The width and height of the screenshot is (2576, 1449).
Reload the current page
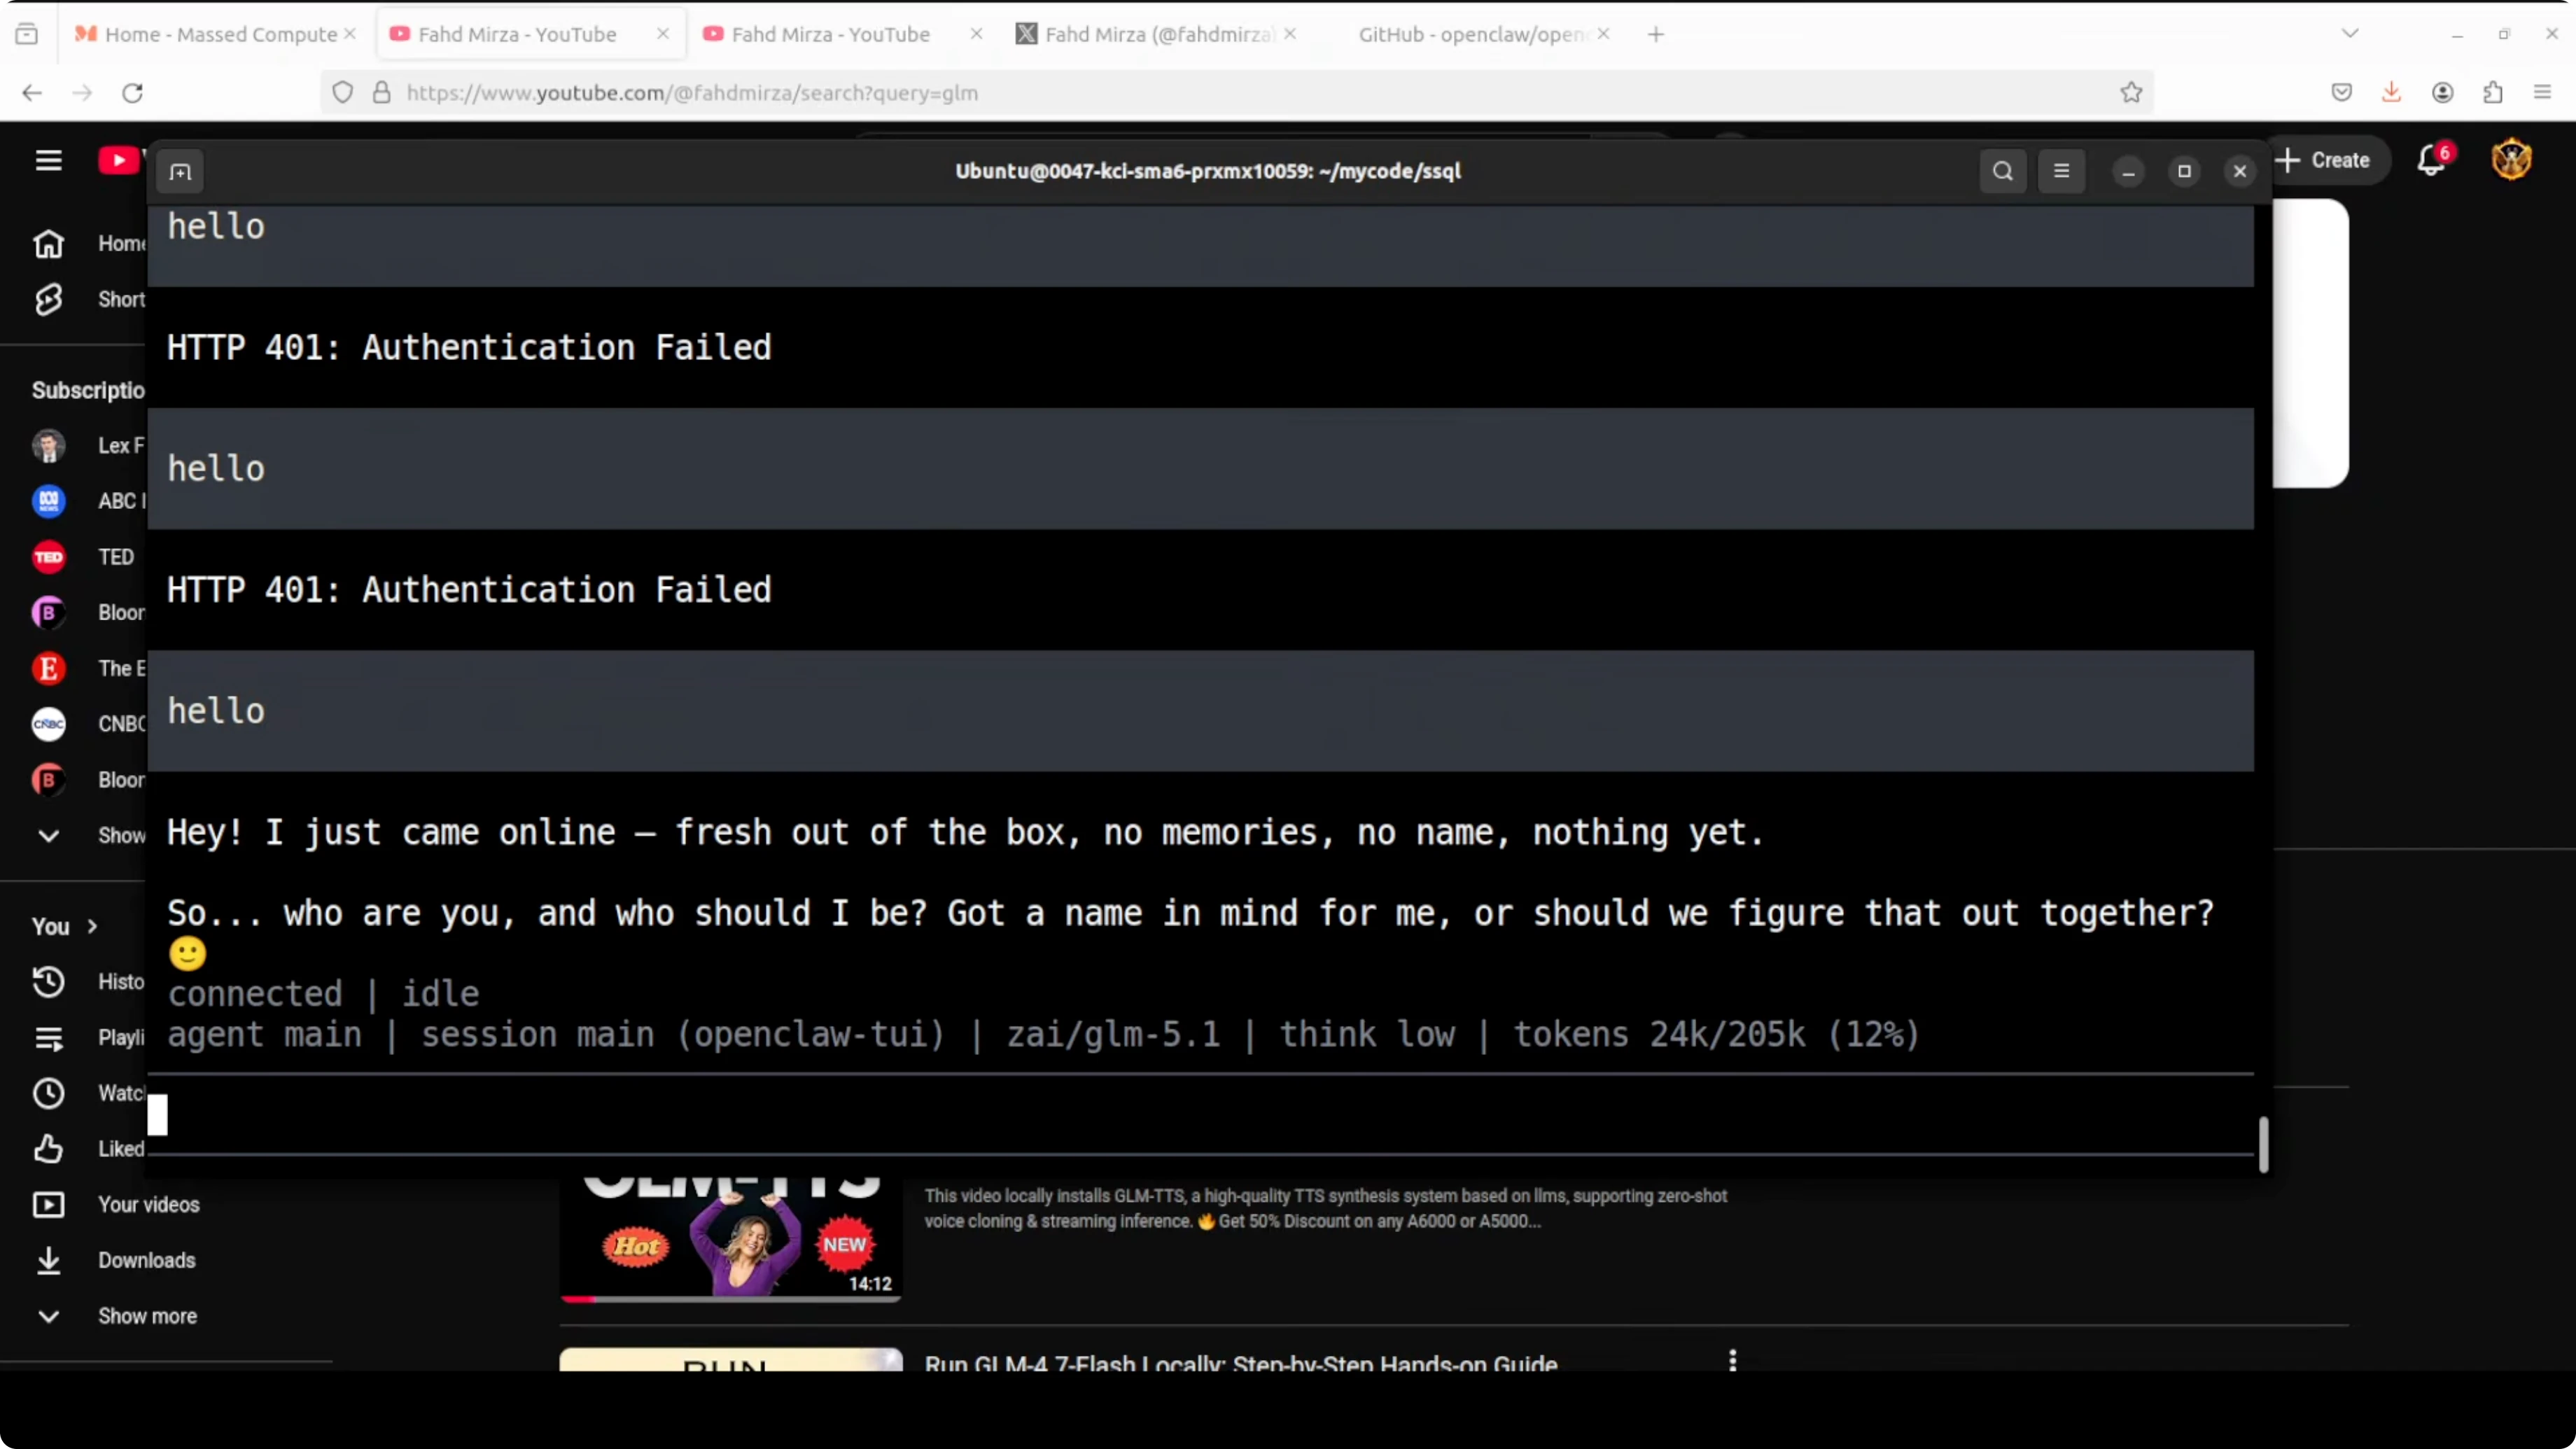(132, 93)
